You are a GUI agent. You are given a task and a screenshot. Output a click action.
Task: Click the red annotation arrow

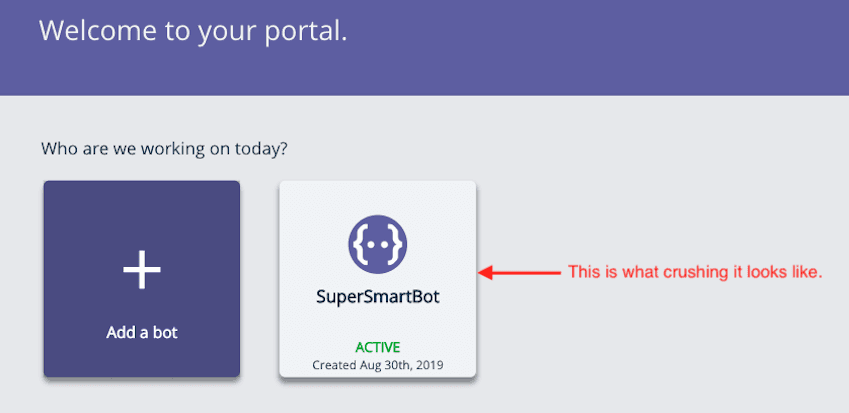tap(520, 272)
